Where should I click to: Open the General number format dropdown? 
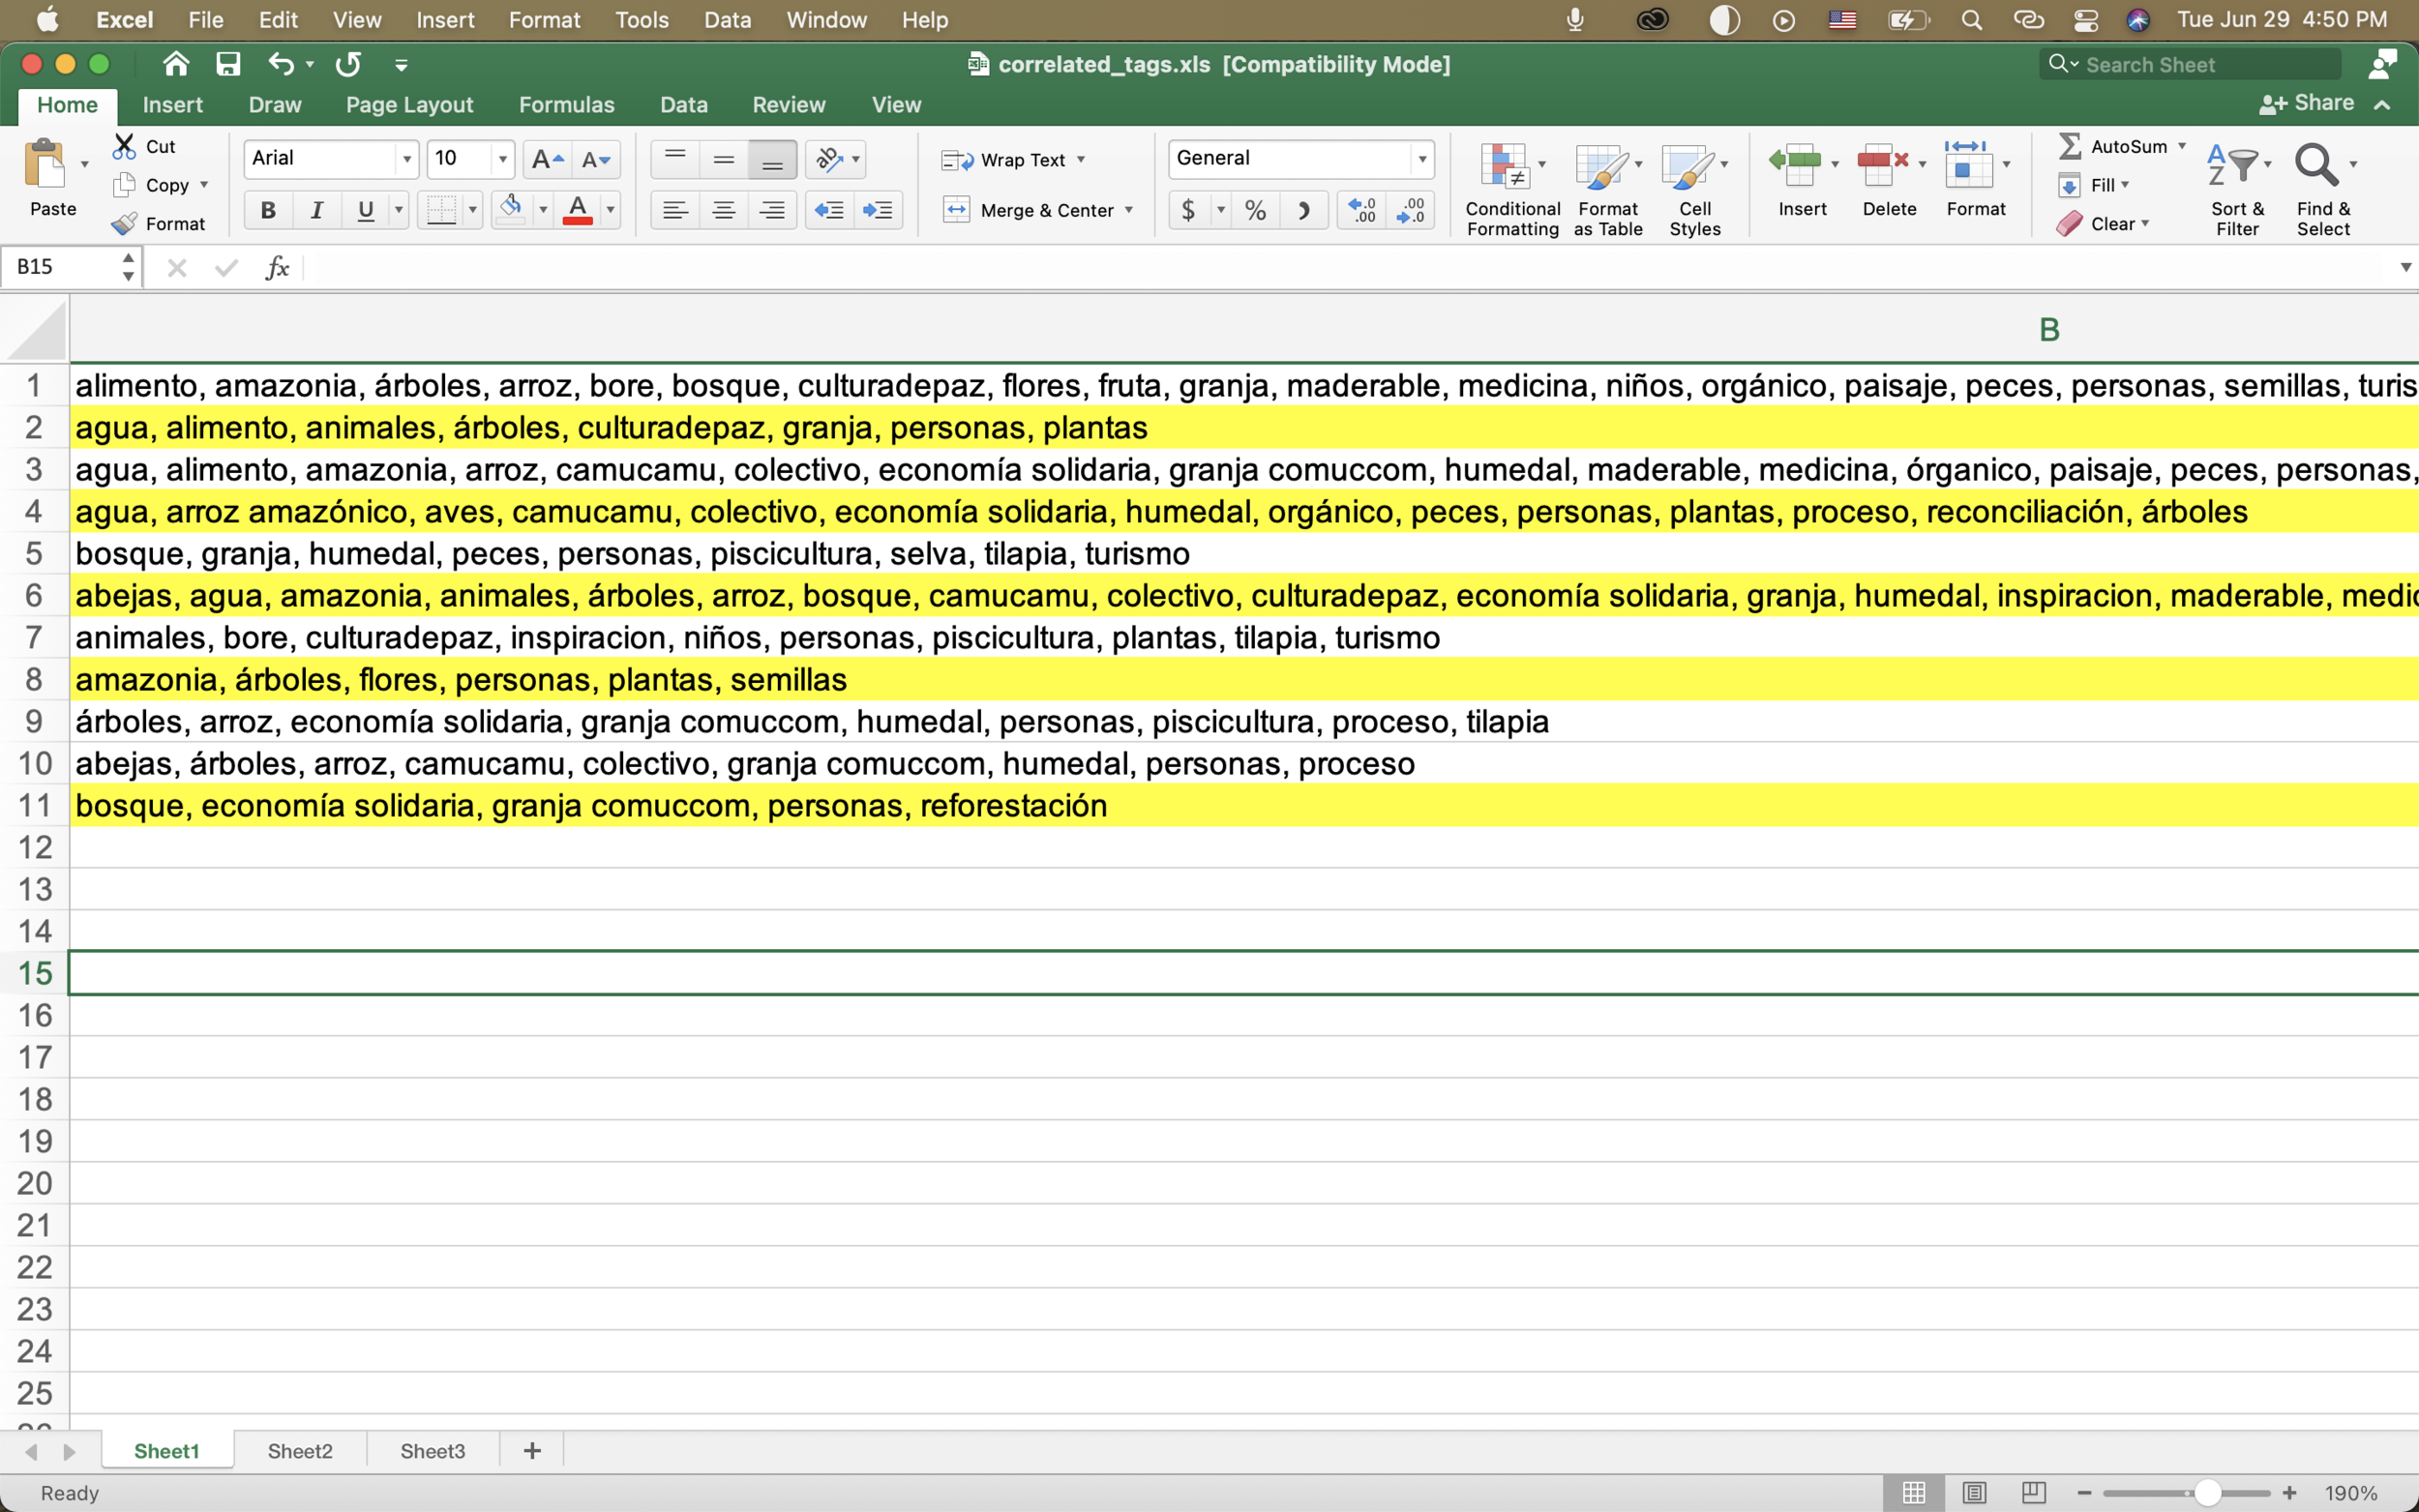coord(1422,158)
